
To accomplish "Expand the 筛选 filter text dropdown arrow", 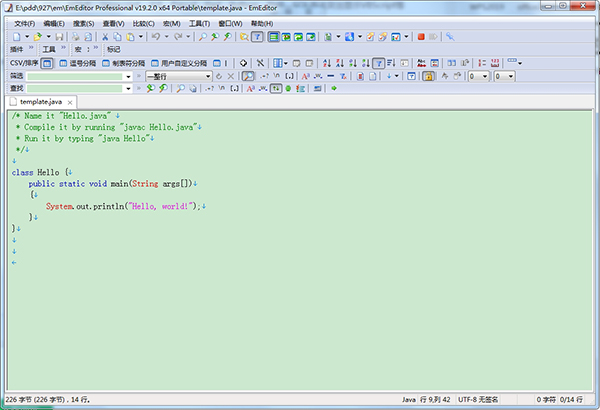I will (127, 76).
